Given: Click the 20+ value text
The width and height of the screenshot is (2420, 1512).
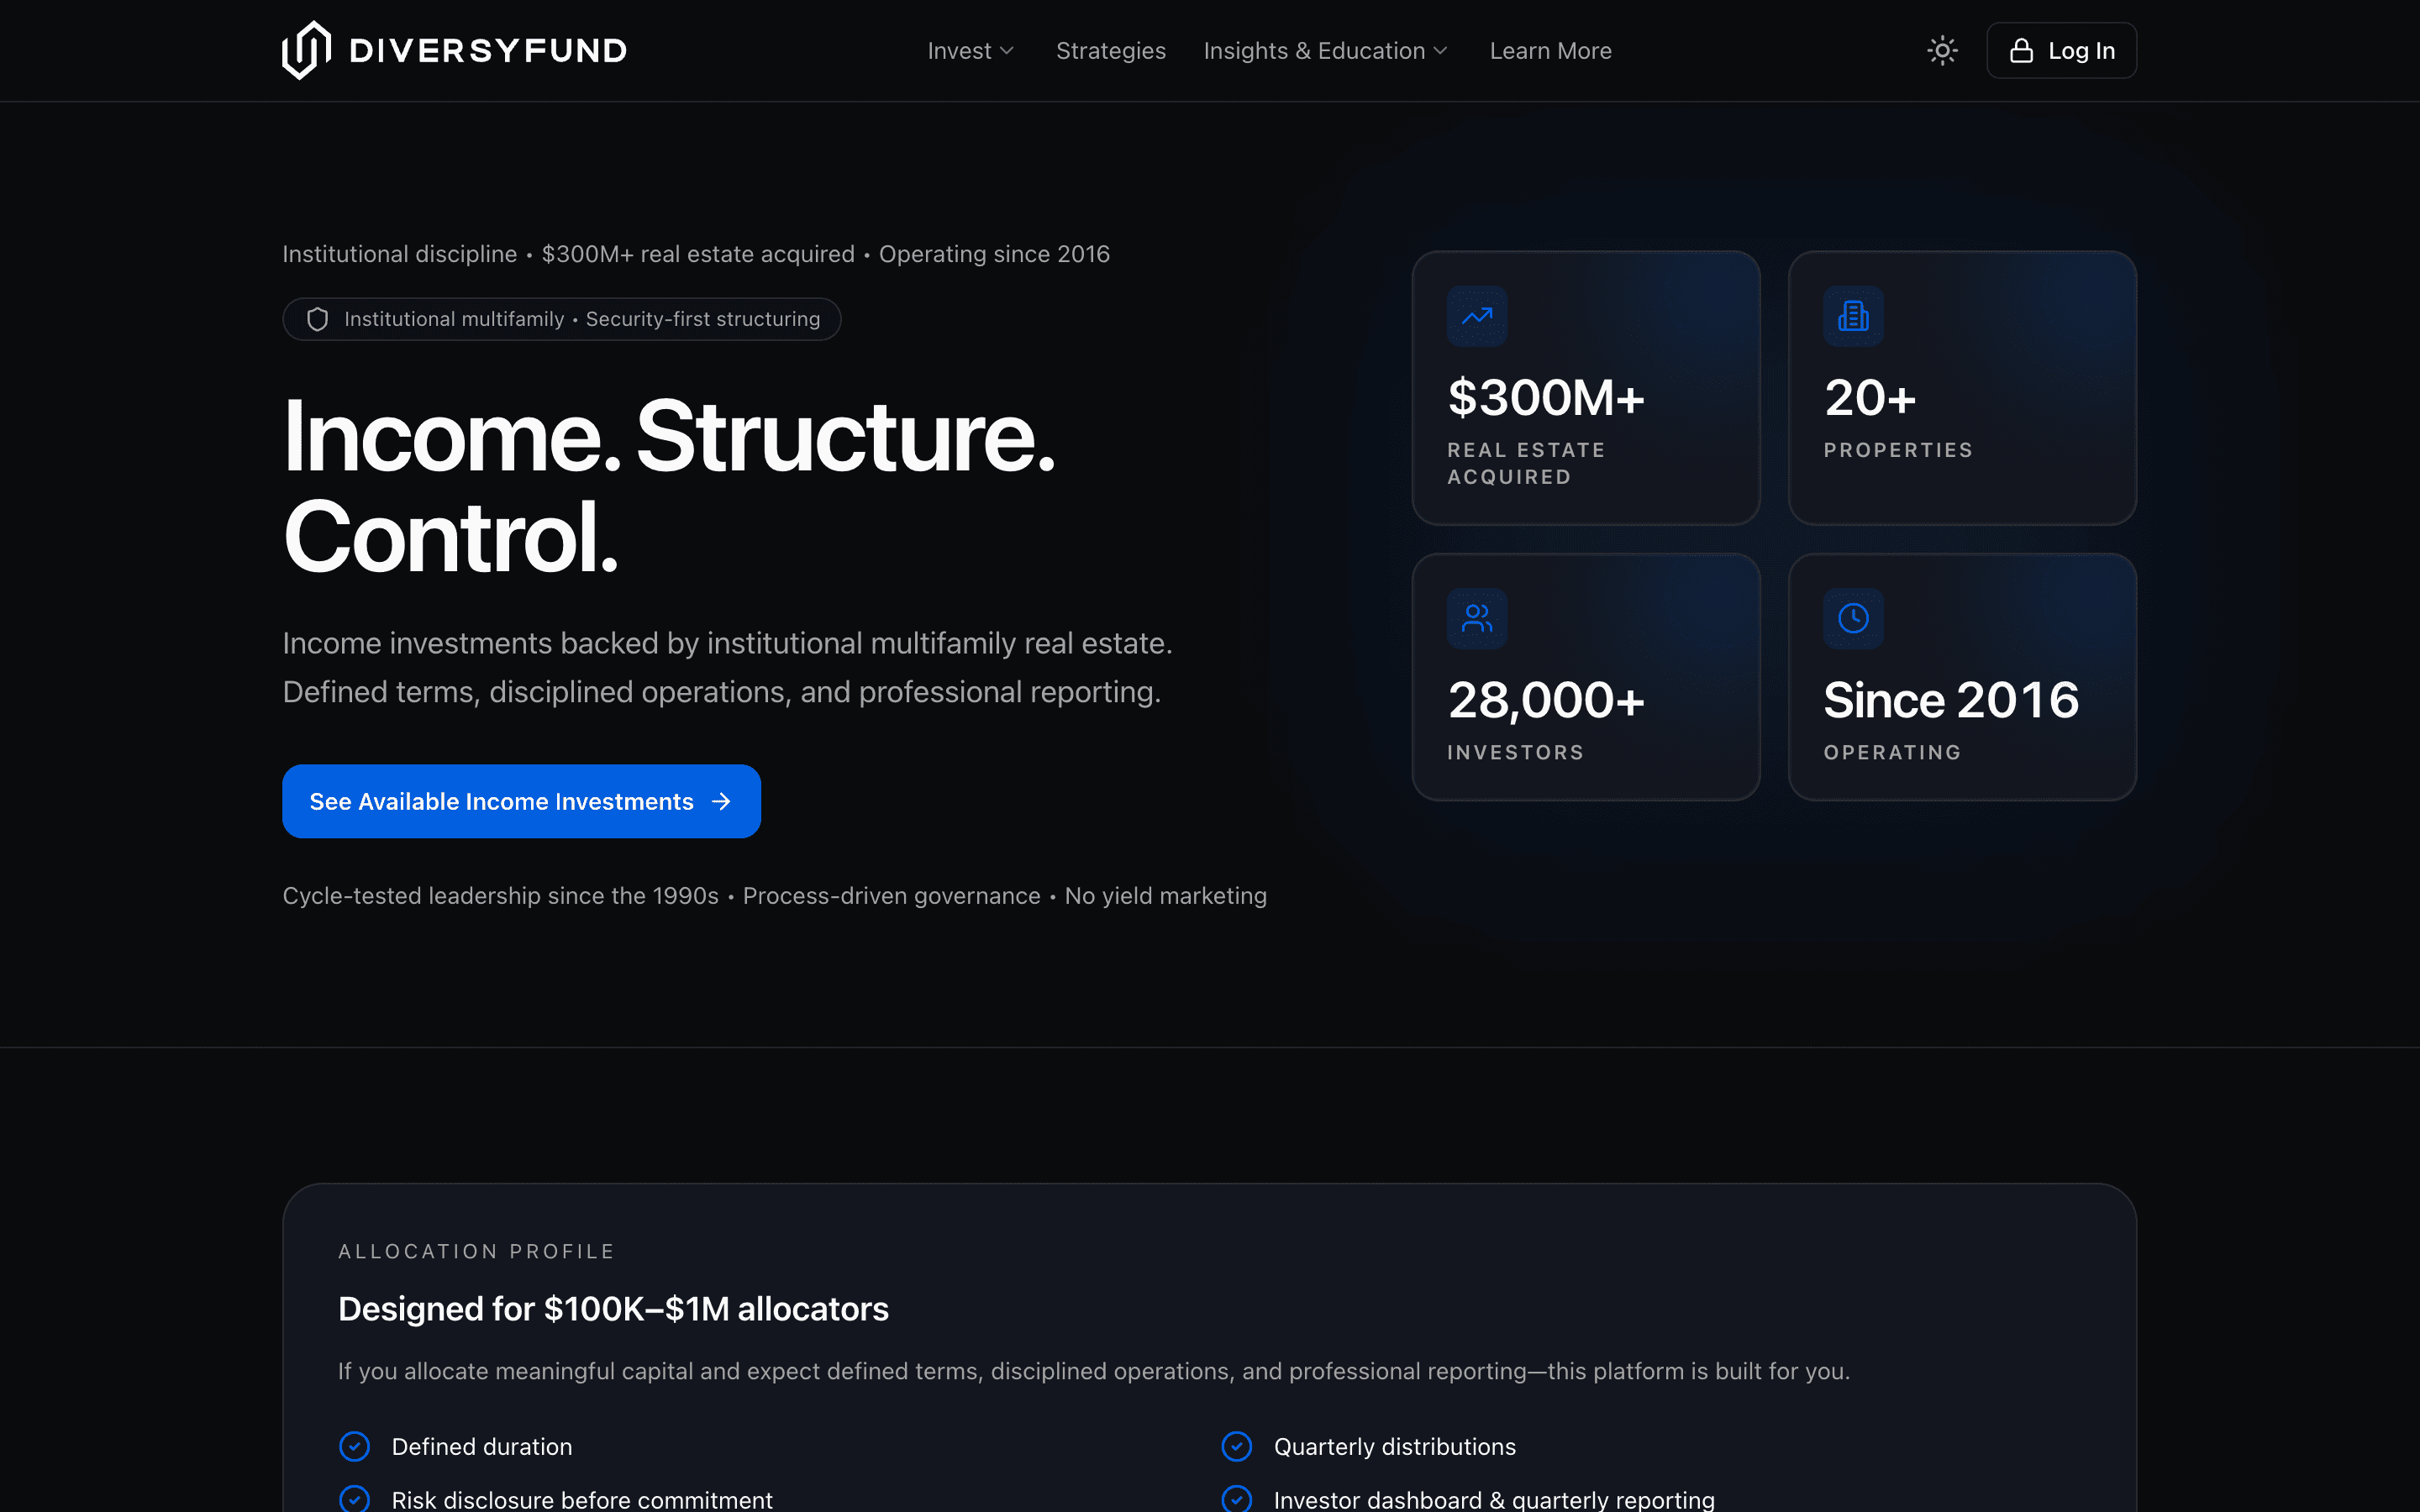Looking at the screenshot, I should pos(1870,397).
